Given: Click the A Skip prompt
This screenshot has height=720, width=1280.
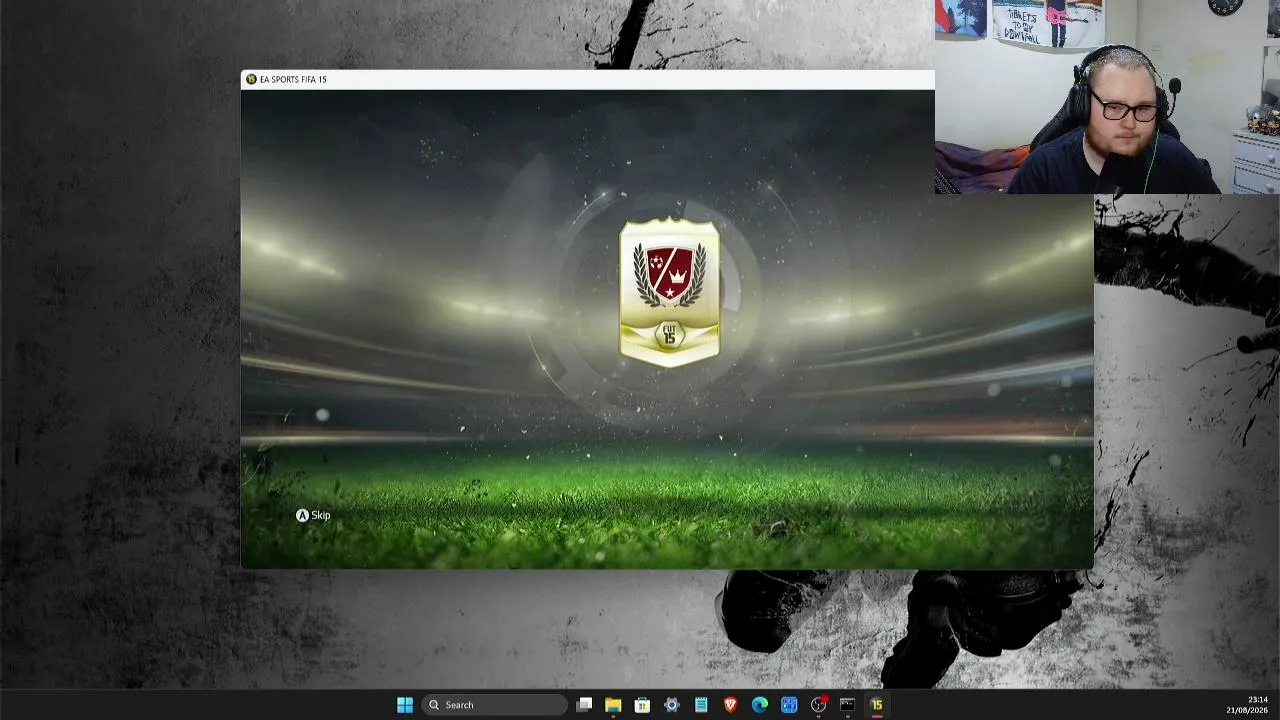Looking at the screenshot, I should pyautogui.click(x=313, y=515).
